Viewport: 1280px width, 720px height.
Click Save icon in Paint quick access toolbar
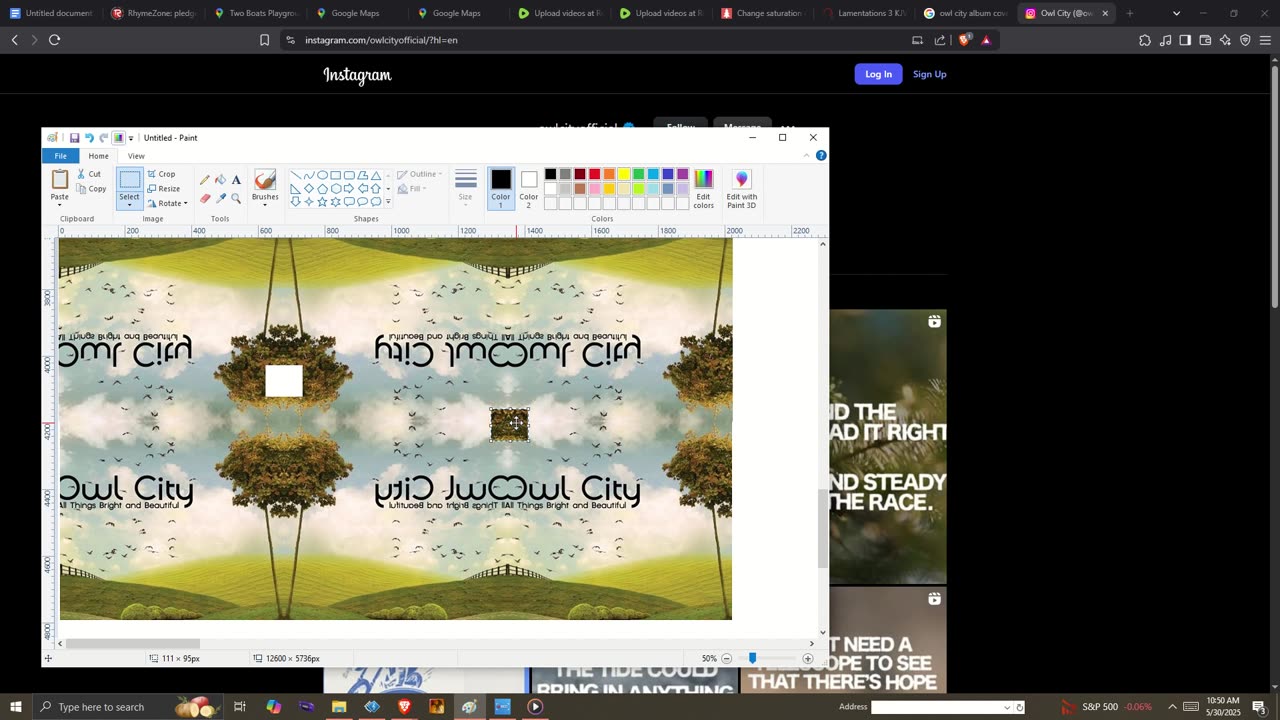(74, 138)
